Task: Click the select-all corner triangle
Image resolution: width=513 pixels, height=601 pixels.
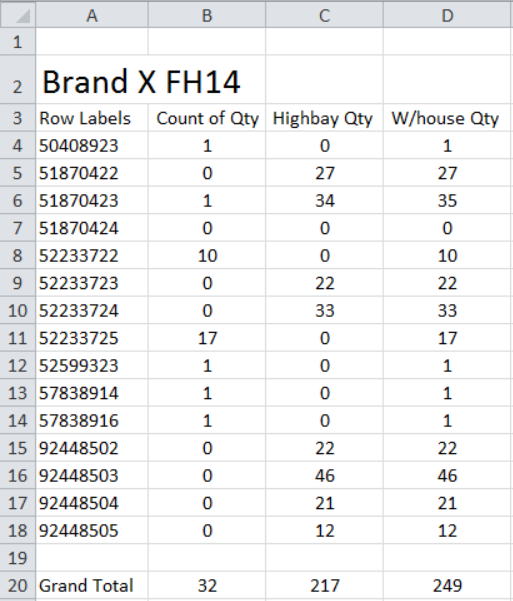Action: pos(18,15)
